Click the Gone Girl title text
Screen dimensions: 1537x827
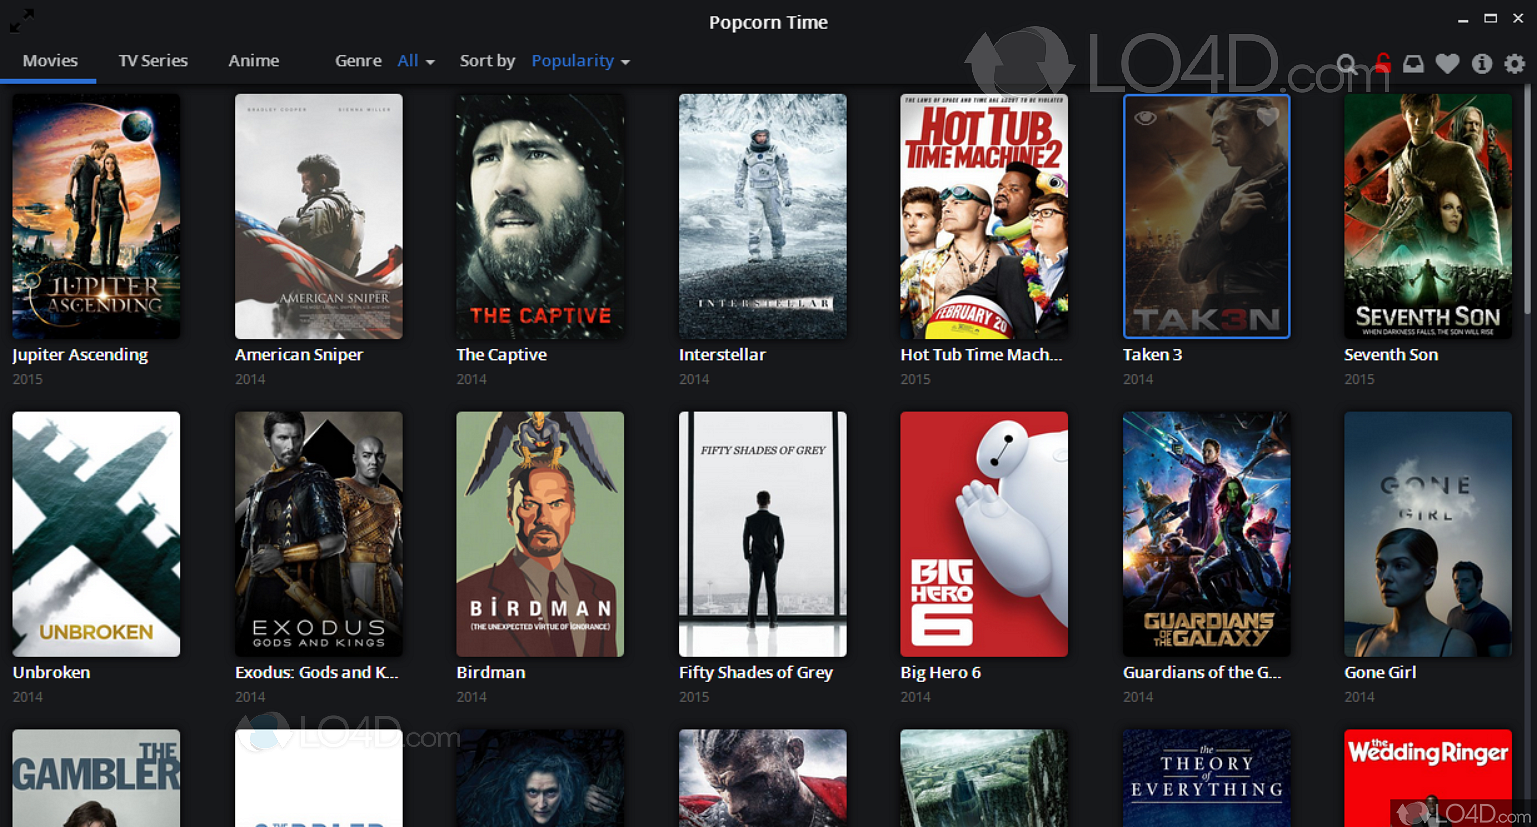pyautogui.click(x=1380, y=673)
